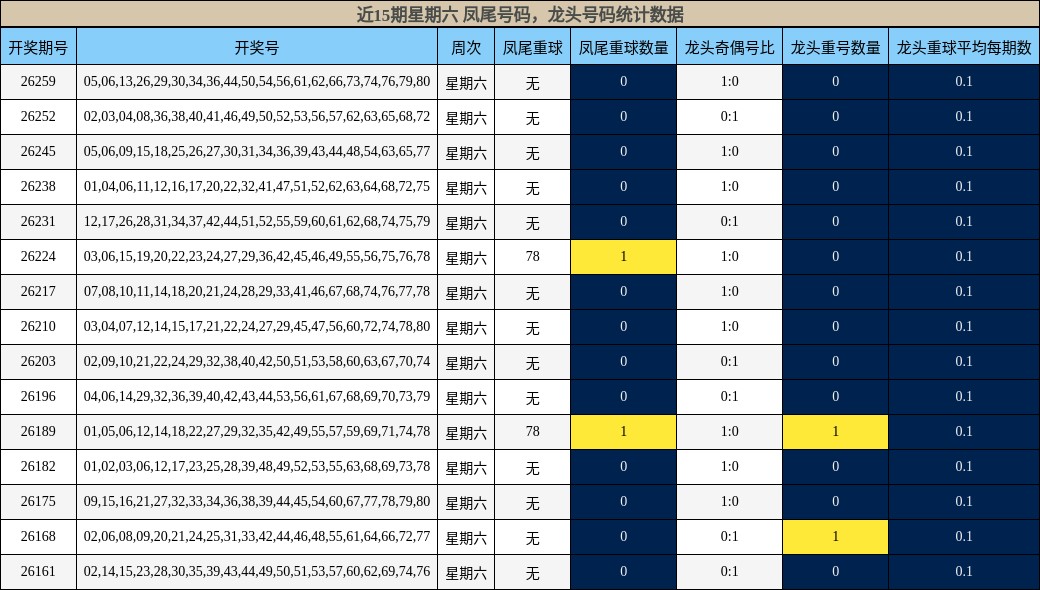Select issue number 26217
Screen dimensions: 1040x590
(x=38, y=292)
